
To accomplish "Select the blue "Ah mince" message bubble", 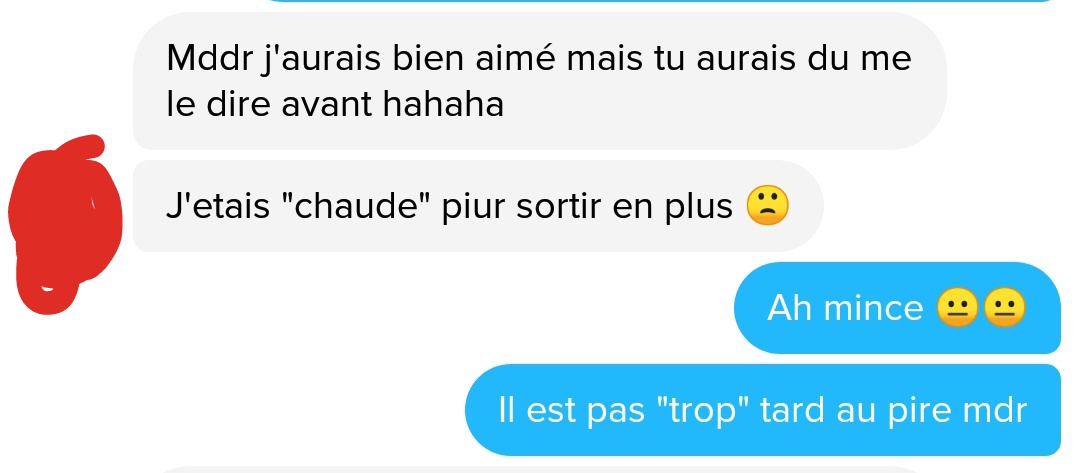I will (897, 308).
